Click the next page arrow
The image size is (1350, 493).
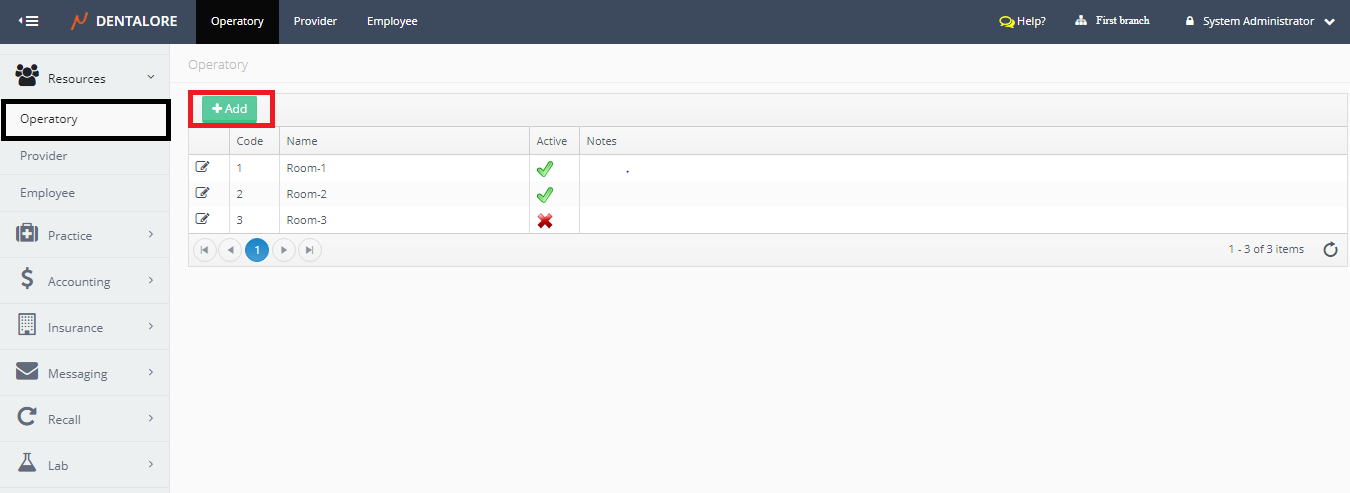tap(284, 250)
